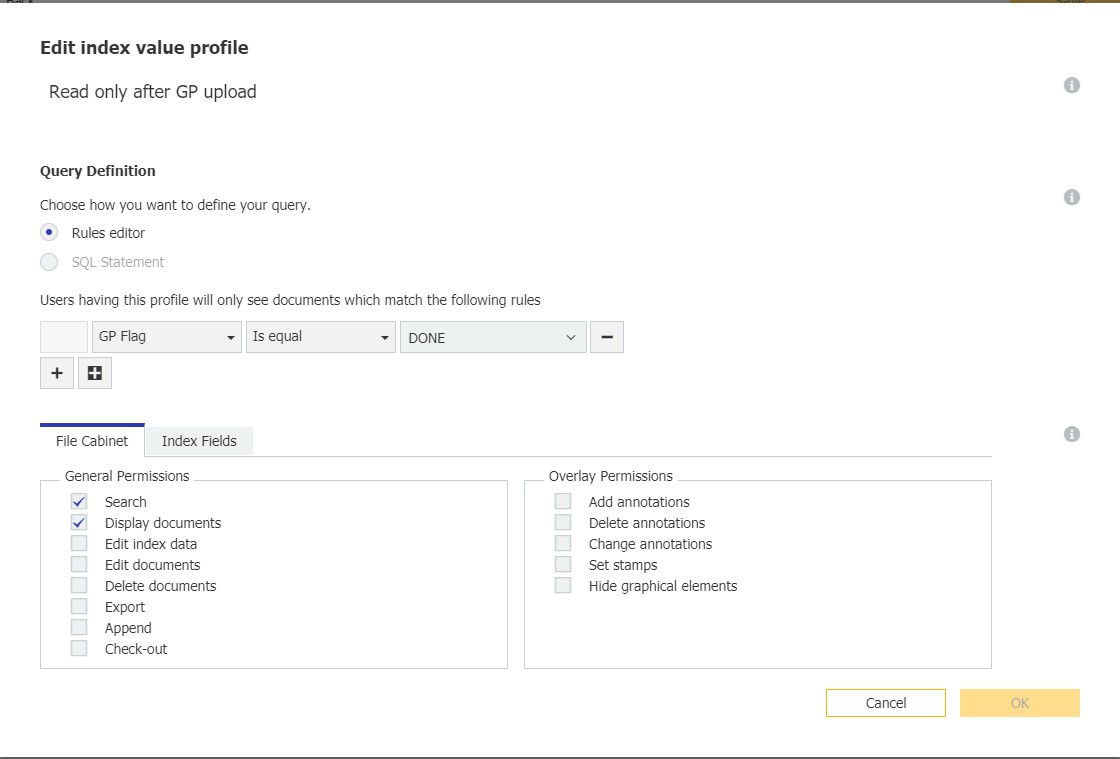Screen dimensions: 1120x759
Task: Open the DONE value dropdown
Action: pos(492,337)
